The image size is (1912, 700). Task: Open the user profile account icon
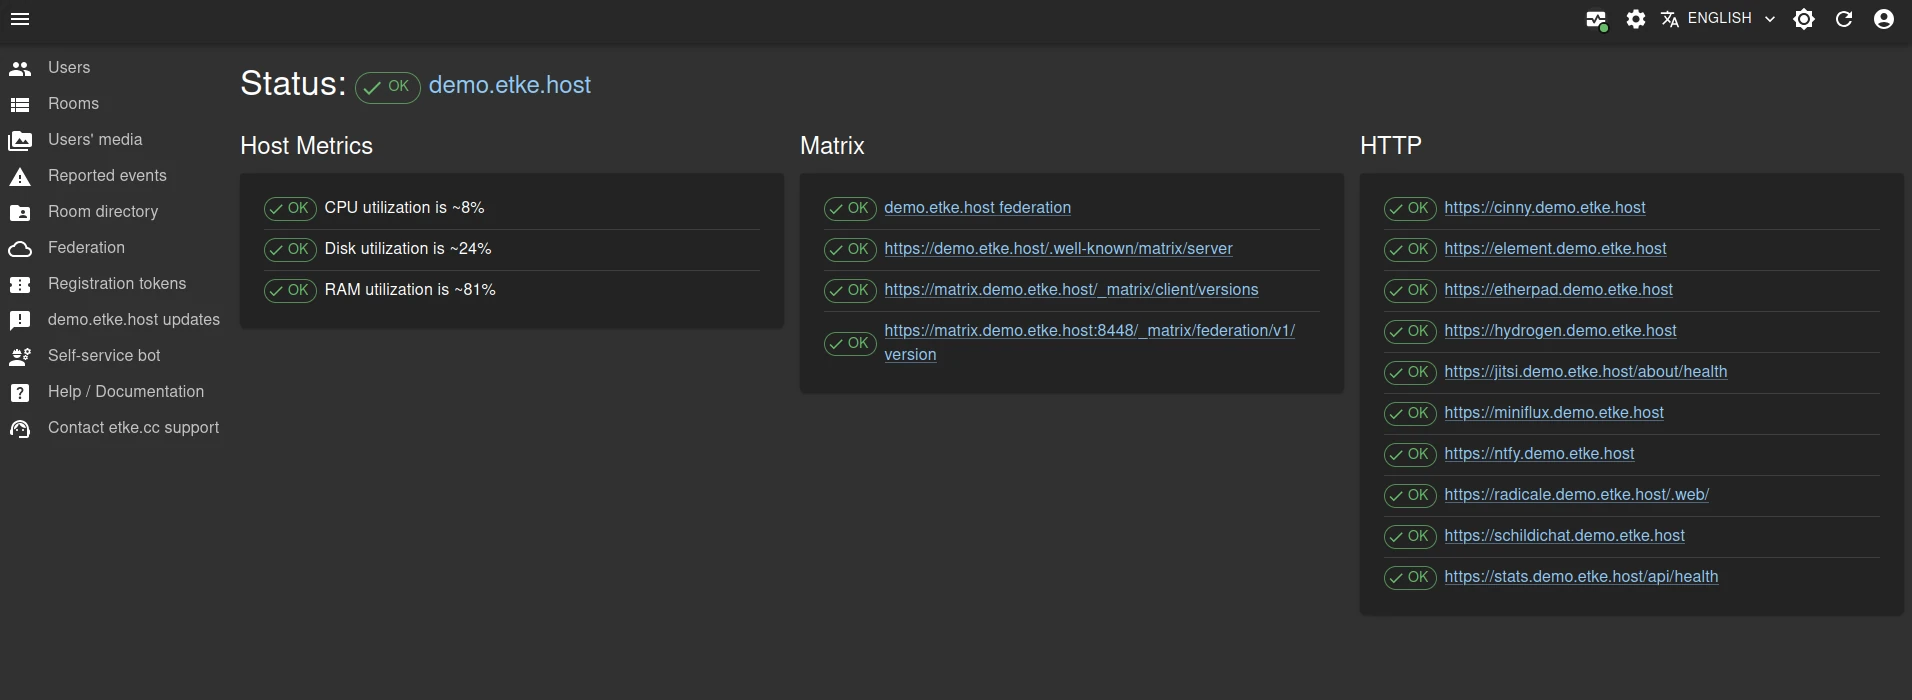click(1884, 19)
